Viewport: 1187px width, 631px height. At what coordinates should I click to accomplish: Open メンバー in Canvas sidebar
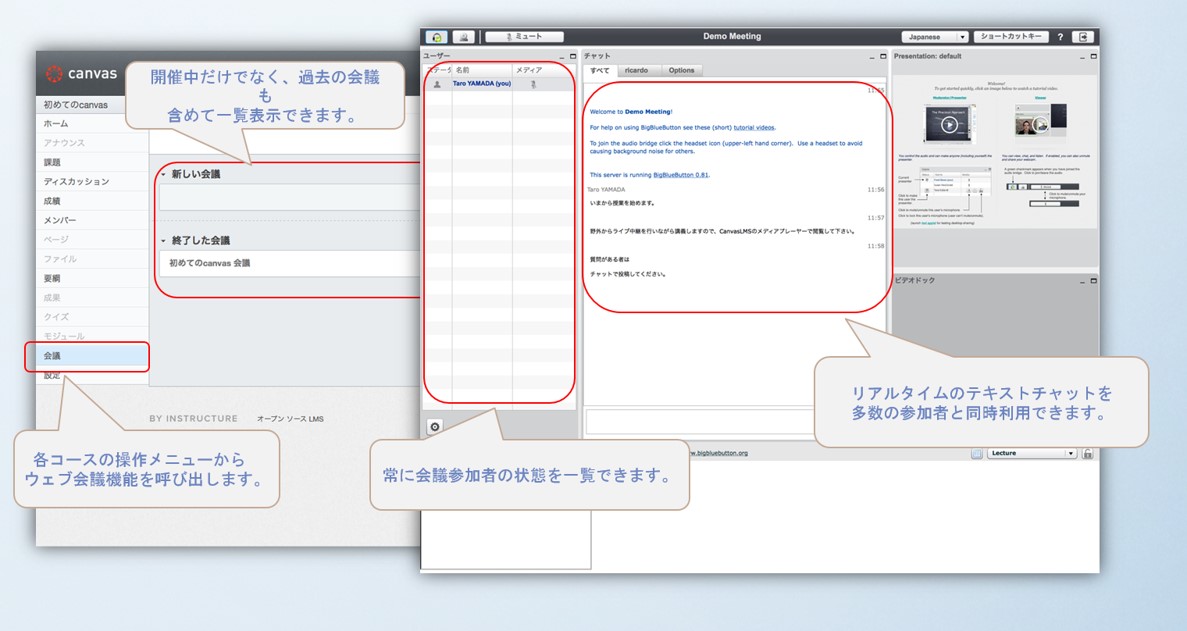[x=60, y=220]
